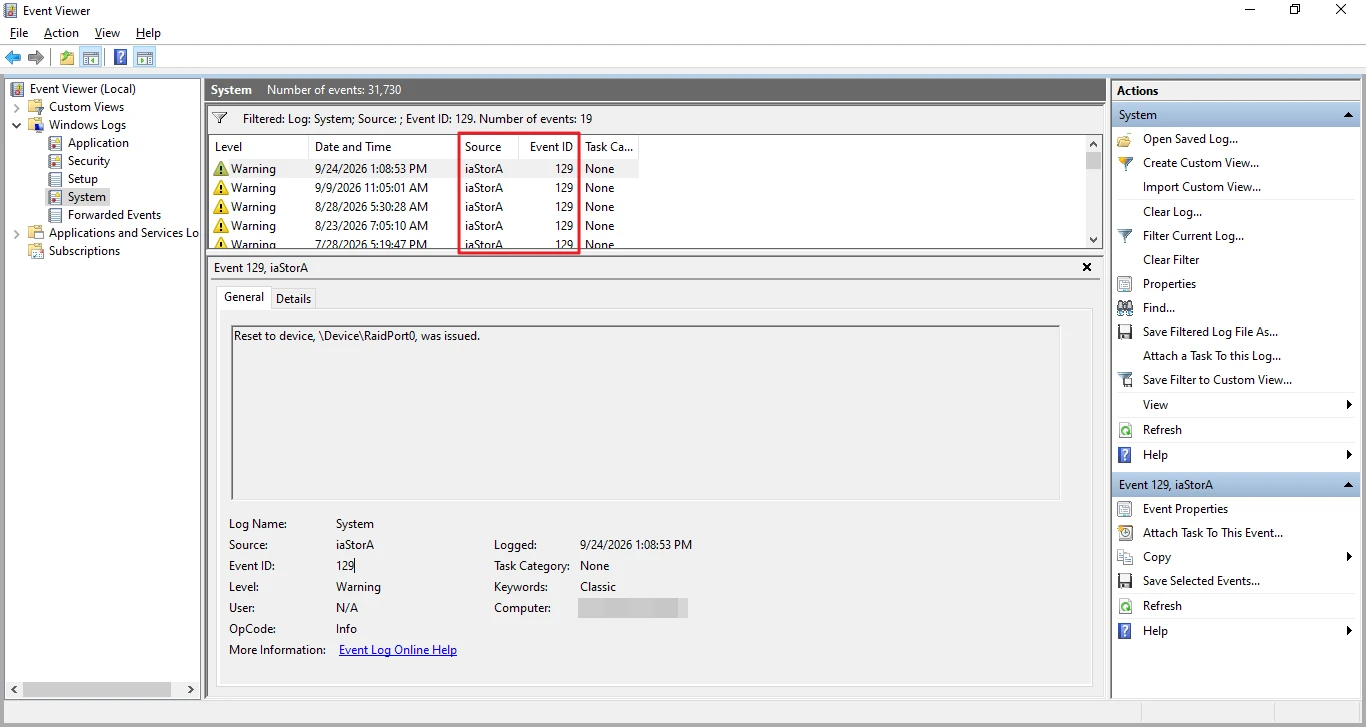Click the Event Properties icon
The width and height of the screenshot is (1367, 727).
coord(1125,509)
